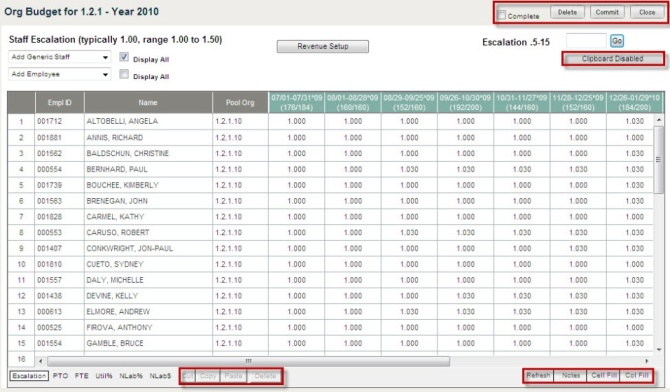Image resolution: width=670 pixels, height=392 pixels.
Task: Click the Clipboard Disabled button
Action: [x=613, y=59]
